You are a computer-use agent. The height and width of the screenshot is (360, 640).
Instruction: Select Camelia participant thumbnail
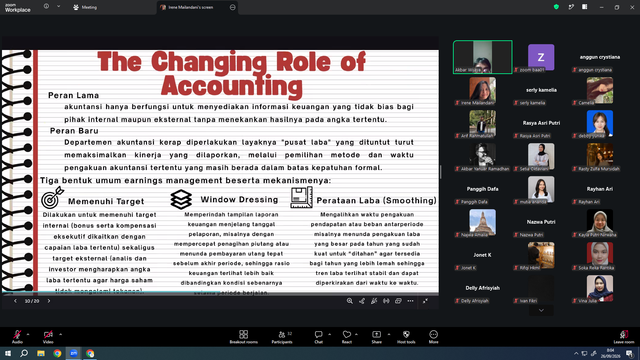tap(600, 90)
